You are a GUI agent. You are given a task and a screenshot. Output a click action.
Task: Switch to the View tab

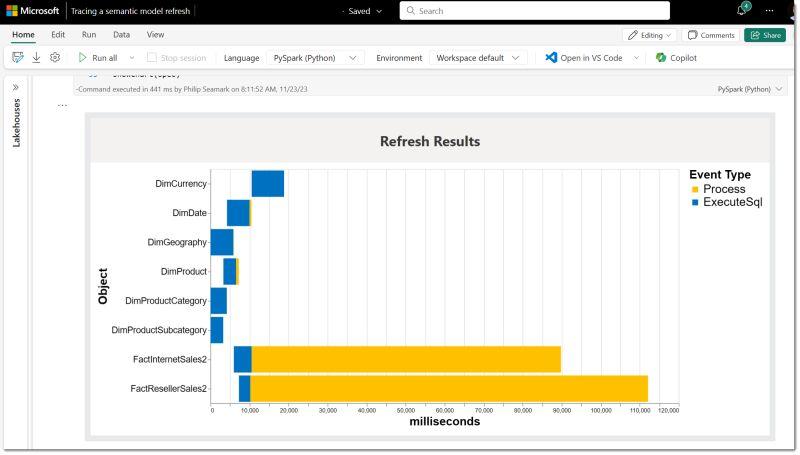pyautogui.click(x=156, y=35)
